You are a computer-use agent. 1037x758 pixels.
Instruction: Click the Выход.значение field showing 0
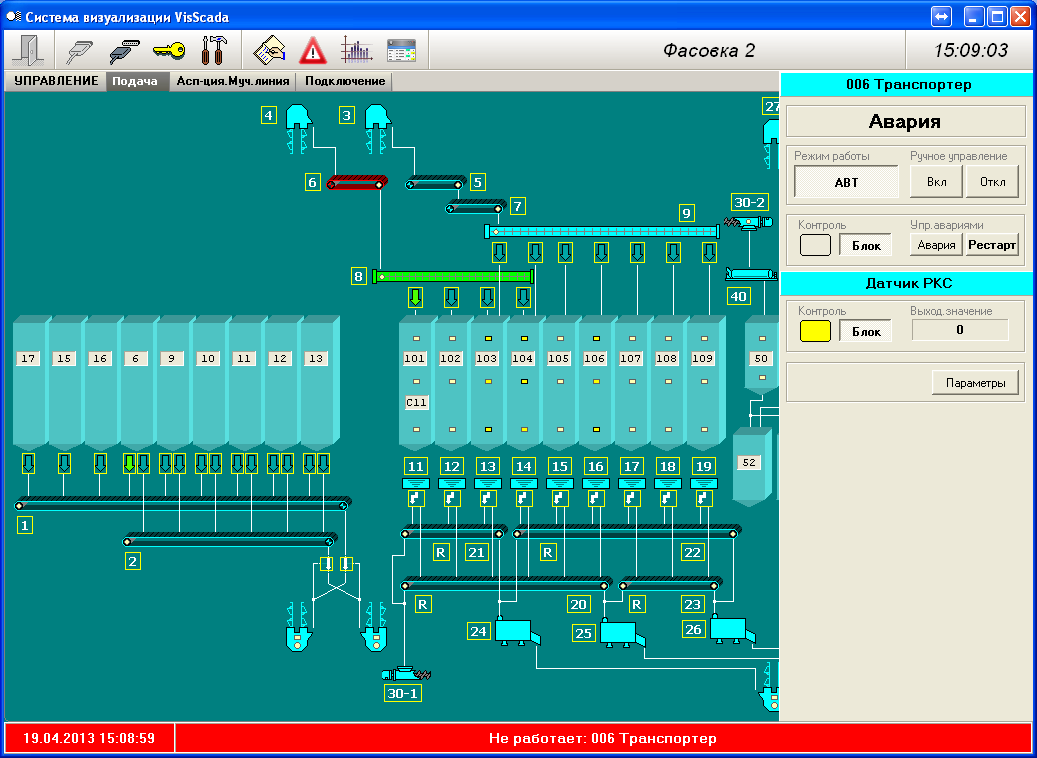coord(960,330)
